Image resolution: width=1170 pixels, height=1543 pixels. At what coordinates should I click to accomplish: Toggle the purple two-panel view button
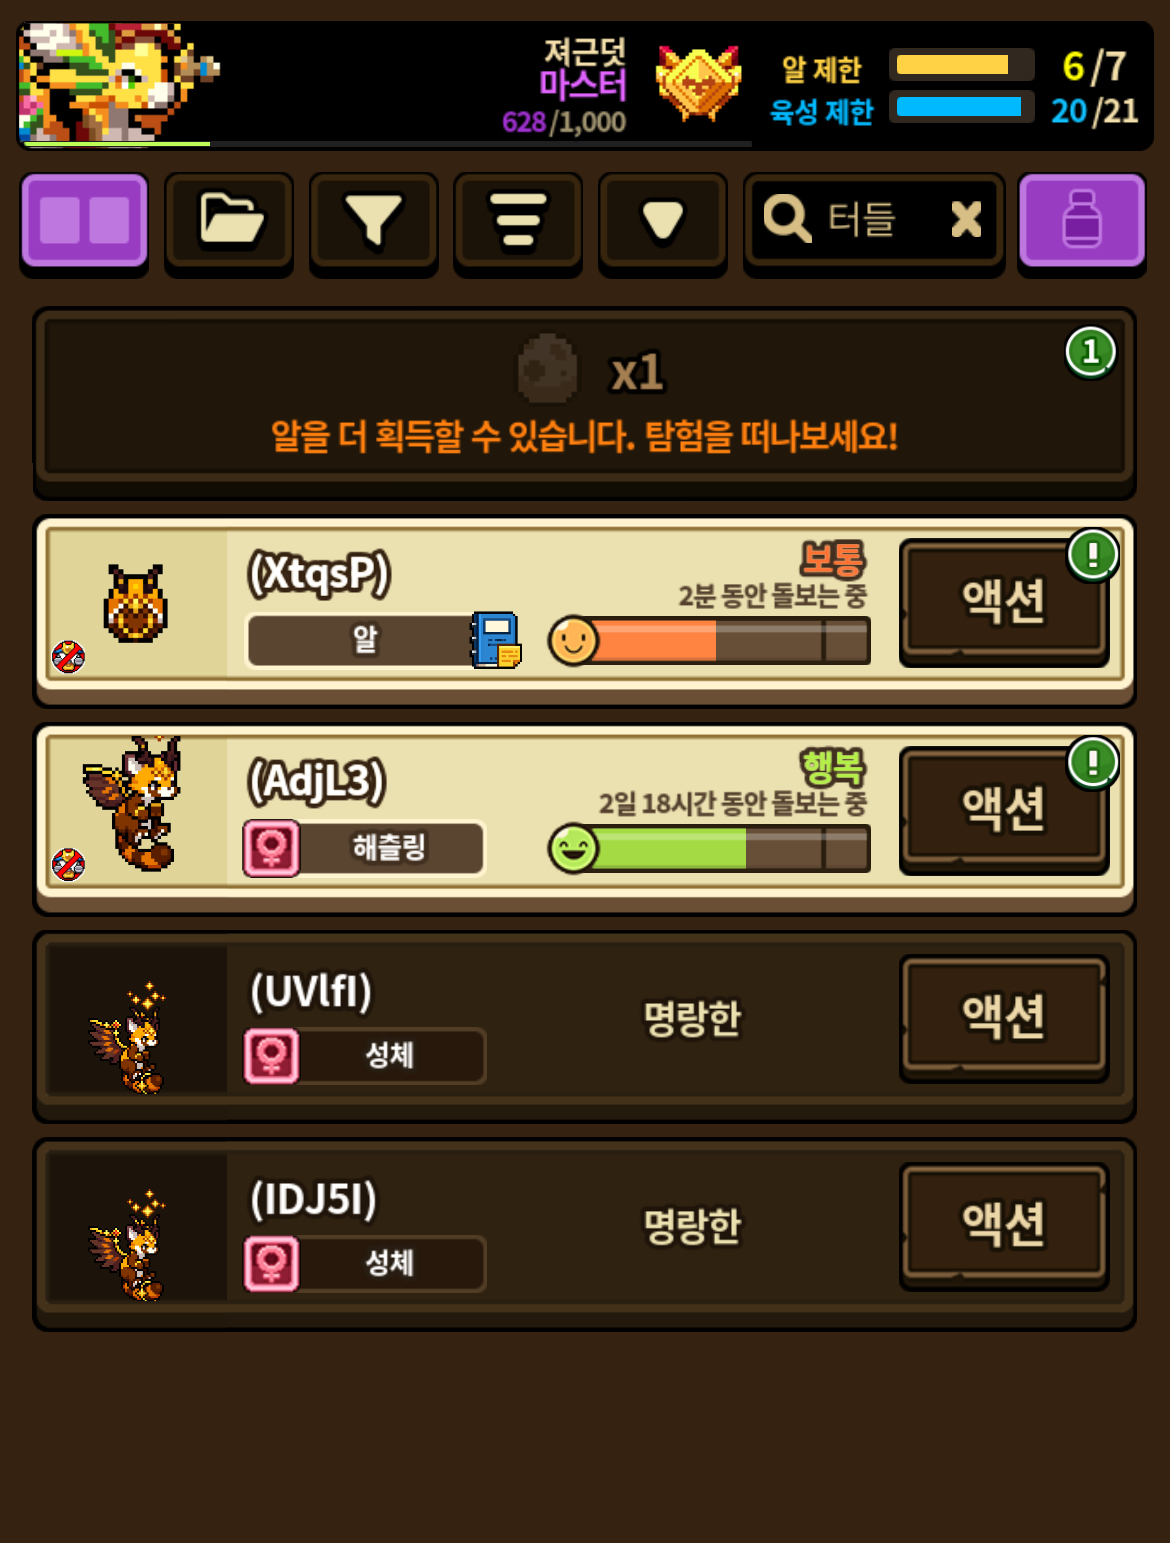tap(85, 221)
